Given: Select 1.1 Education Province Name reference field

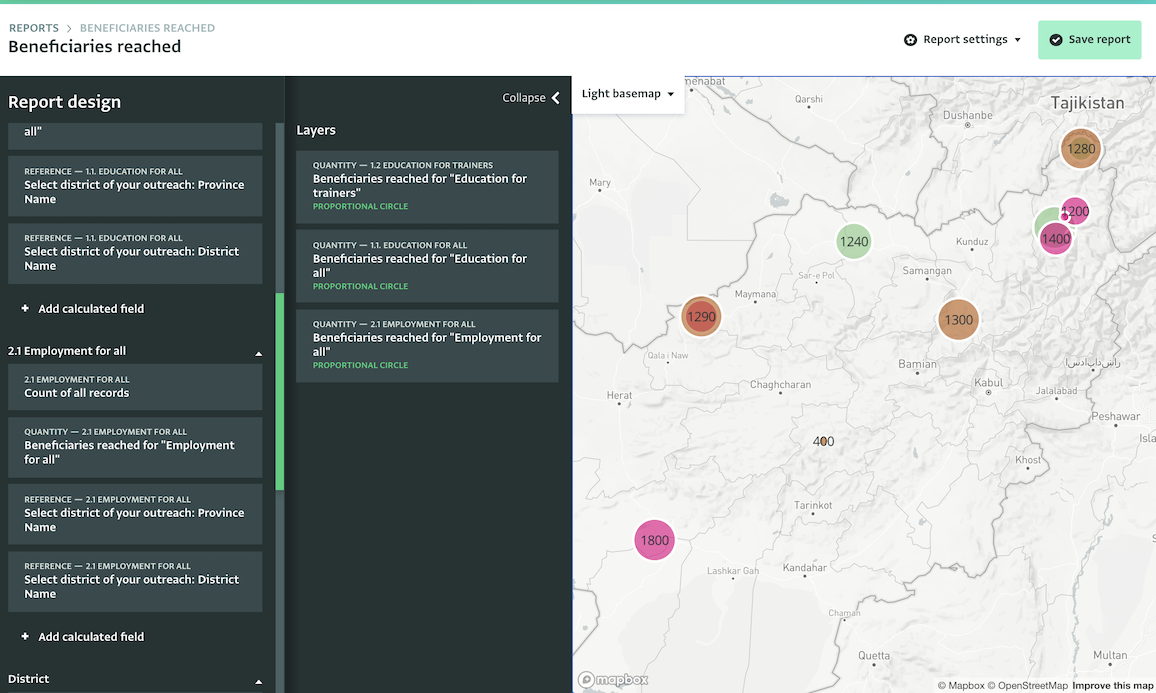Looking at the screenshot, I should pyautogui.click(x=135, y=186).
